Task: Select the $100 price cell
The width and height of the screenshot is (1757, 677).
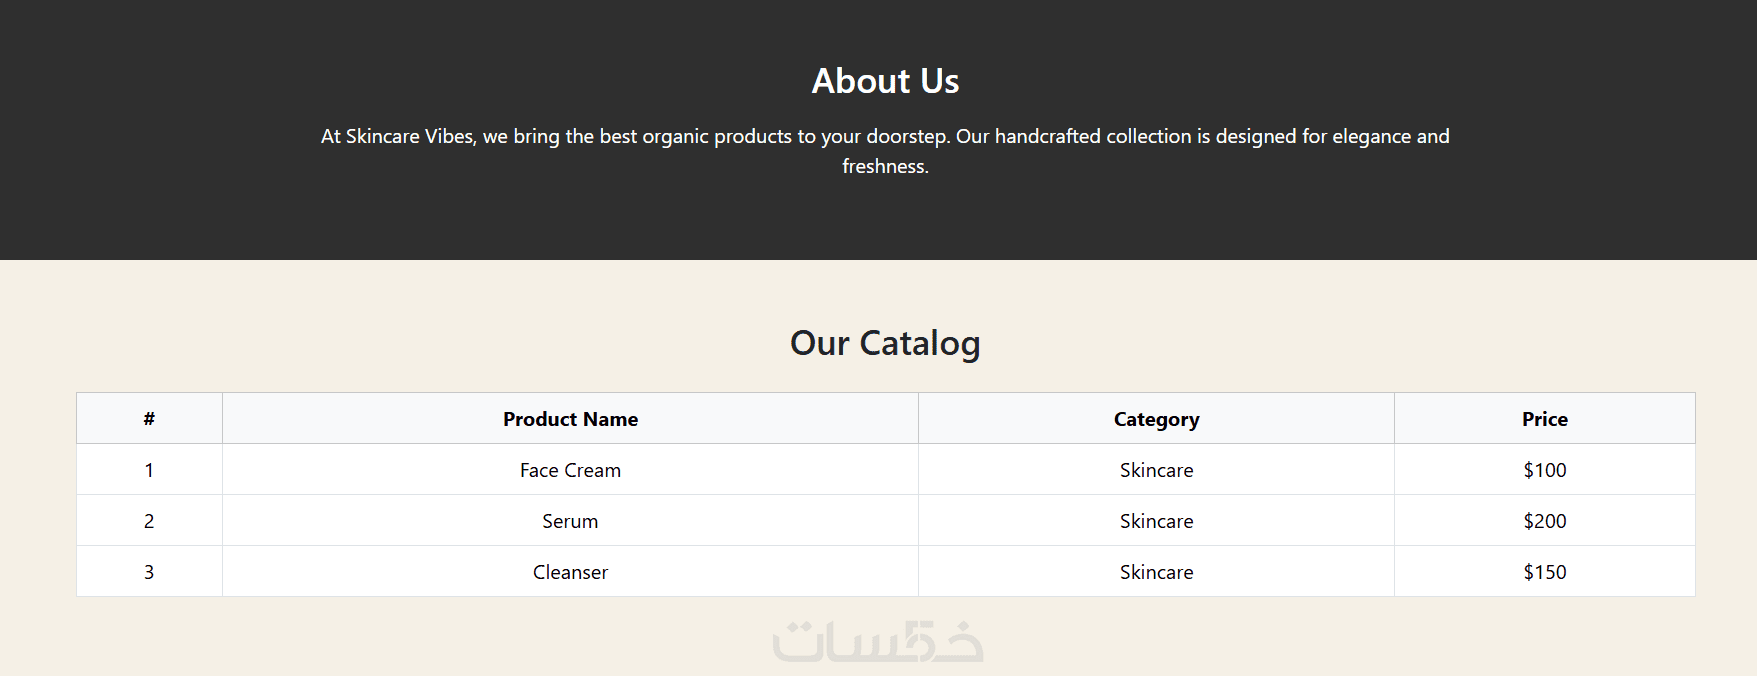Action: click(x=1544, y=470)
